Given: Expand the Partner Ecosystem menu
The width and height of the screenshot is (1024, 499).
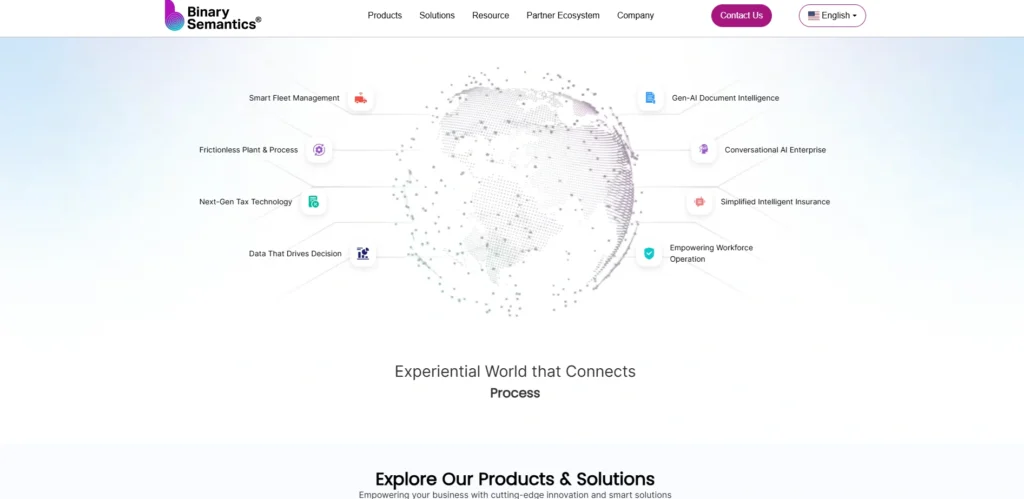Looking at the screenshot, I should [x=563, y=16].
